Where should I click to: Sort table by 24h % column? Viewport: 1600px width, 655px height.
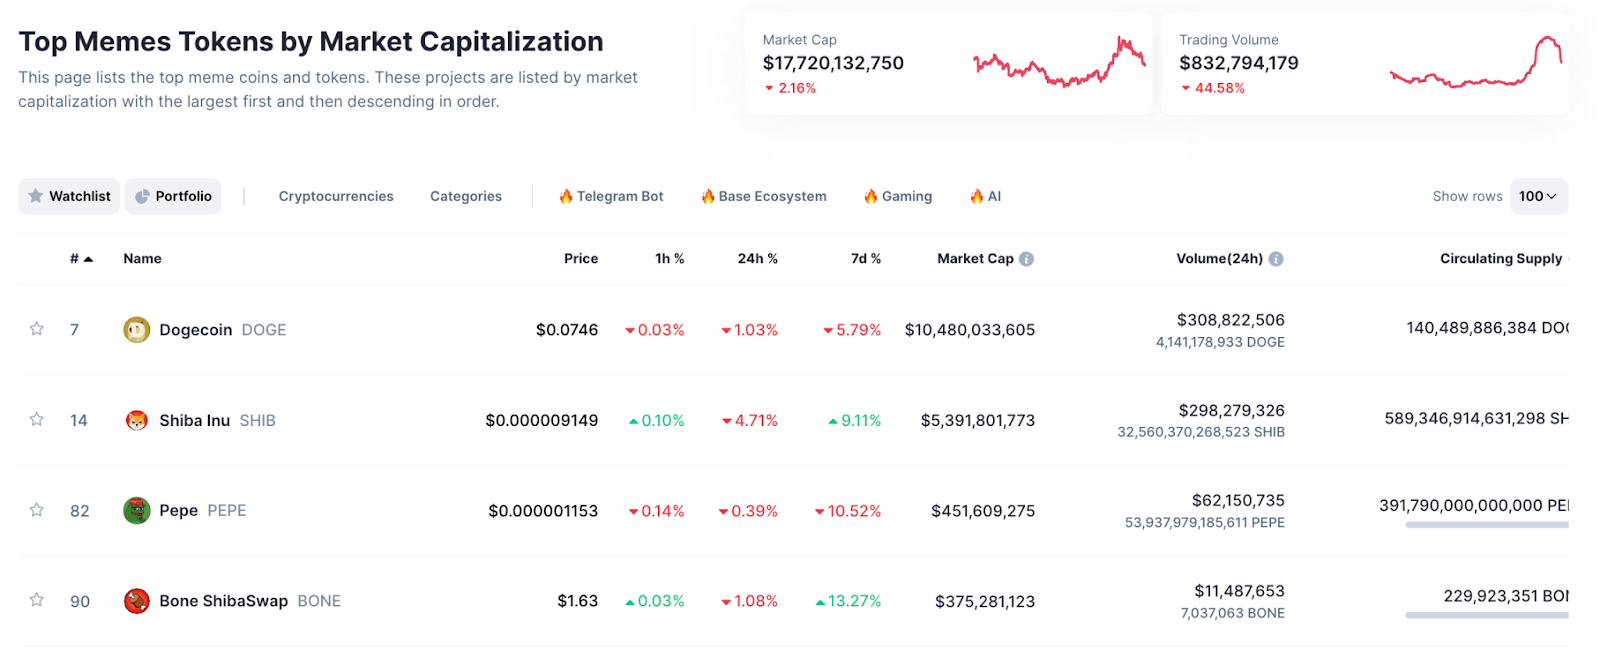758,259
